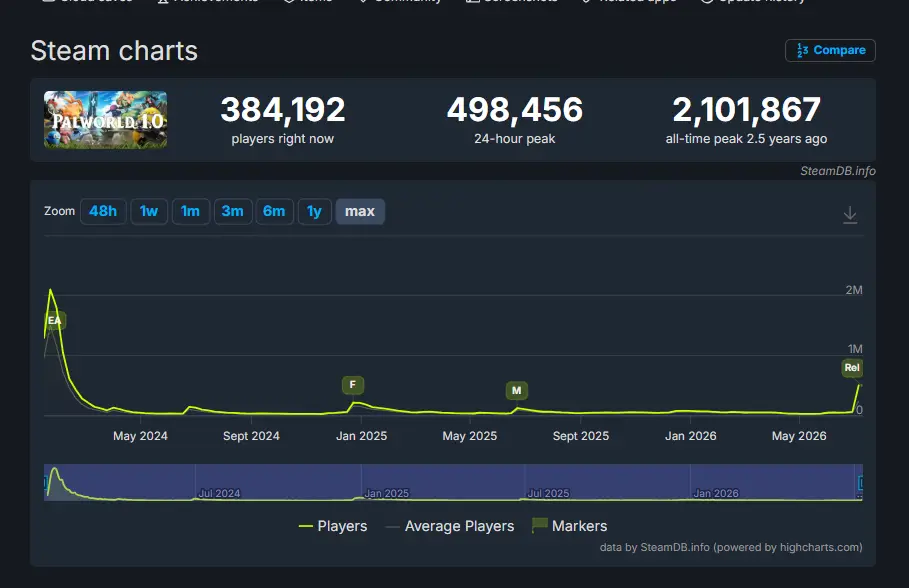
Task: Click the M chart marker
Action: pos(517,391)
